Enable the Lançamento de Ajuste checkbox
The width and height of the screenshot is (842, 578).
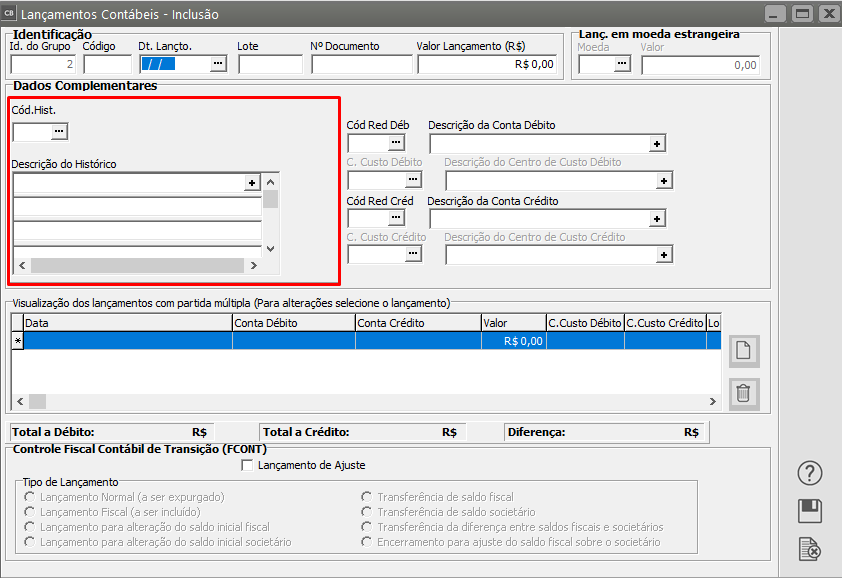click(x=248, y=465)
